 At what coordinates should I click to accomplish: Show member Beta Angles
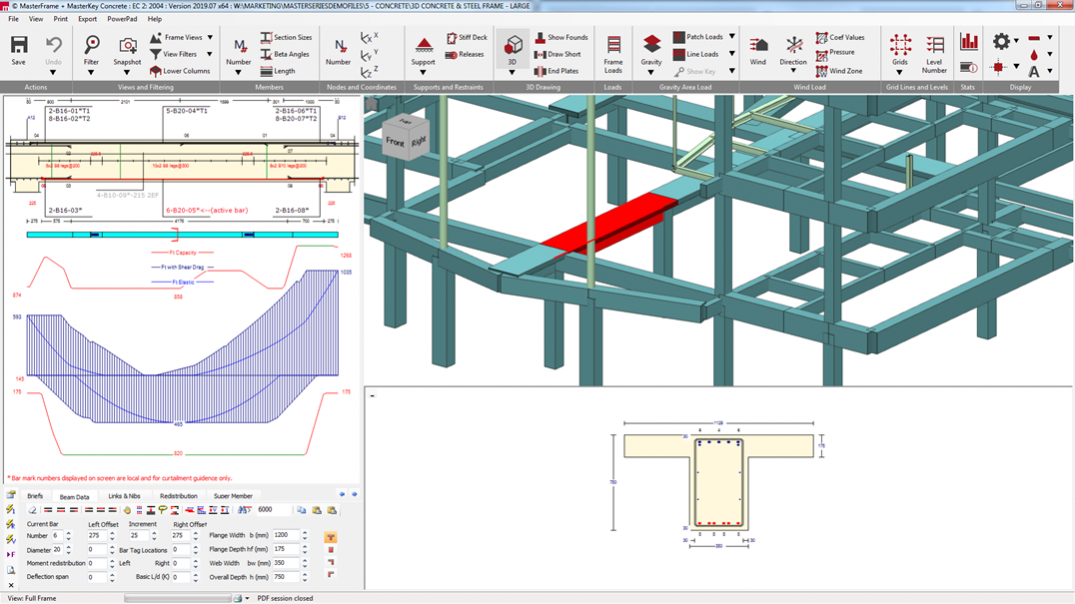pos(285,54)
